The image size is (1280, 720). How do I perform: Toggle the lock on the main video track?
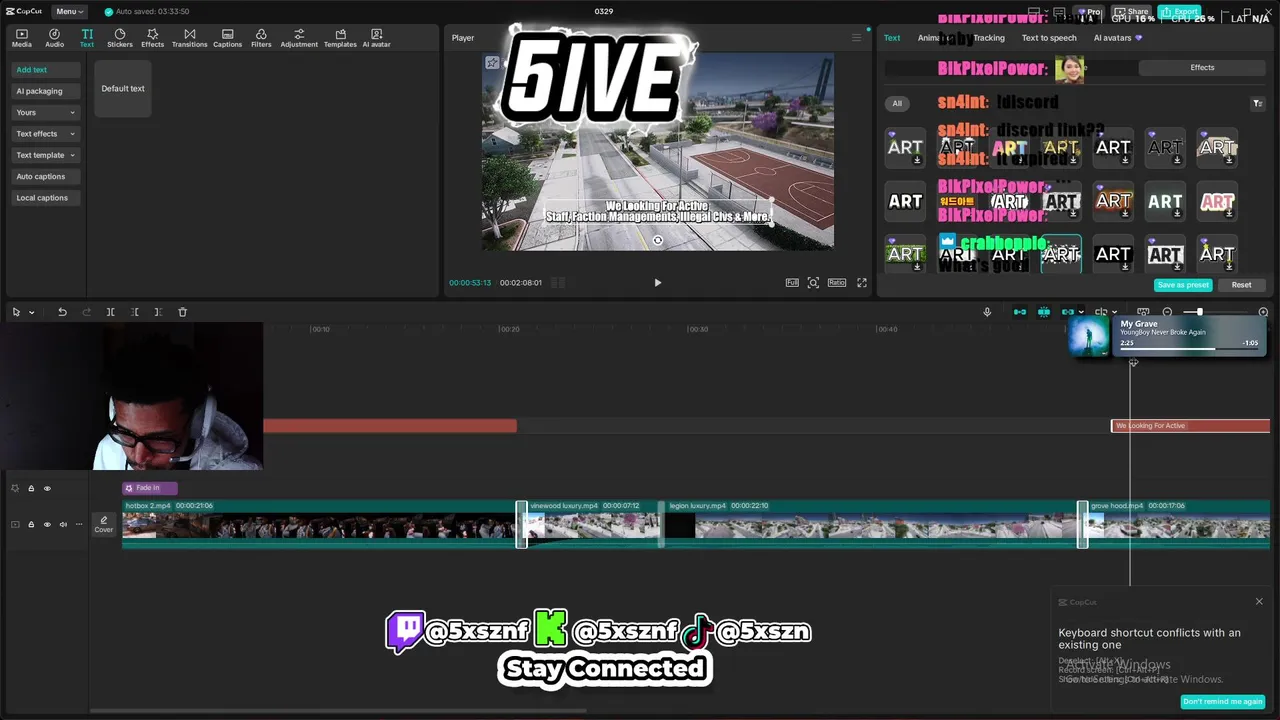(x=31, y=524)
